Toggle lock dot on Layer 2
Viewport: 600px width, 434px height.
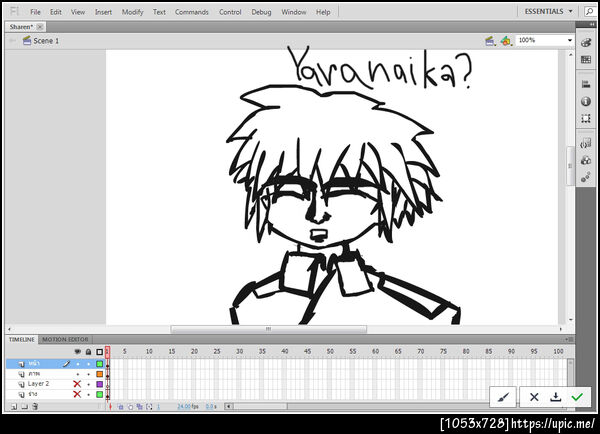88,384
